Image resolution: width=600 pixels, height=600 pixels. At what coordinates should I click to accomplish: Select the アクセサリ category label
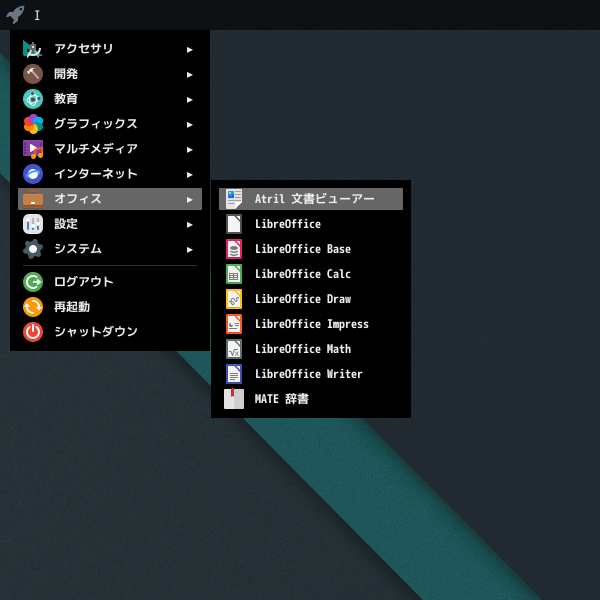pyautogui.click(x=84, y=49)
